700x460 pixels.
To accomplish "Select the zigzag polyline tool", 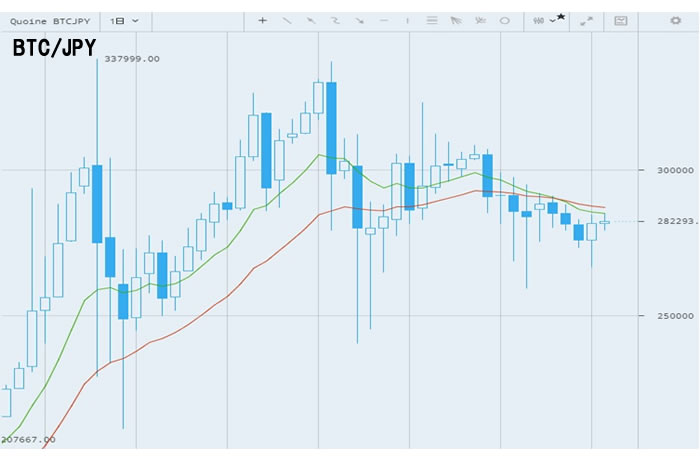I will coord(335,21).
